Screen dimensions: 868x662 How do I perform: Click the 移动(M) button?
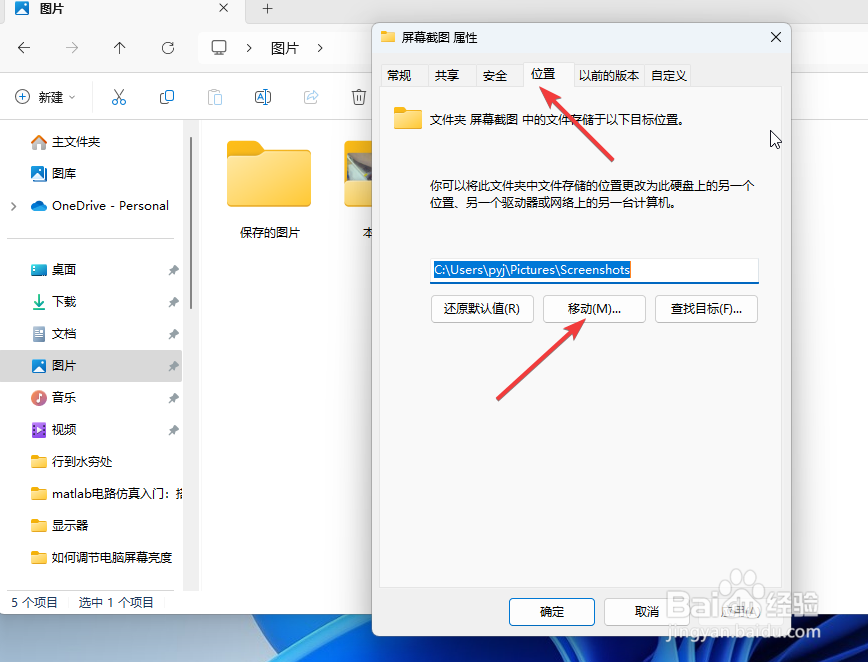[x=594, y=309]
